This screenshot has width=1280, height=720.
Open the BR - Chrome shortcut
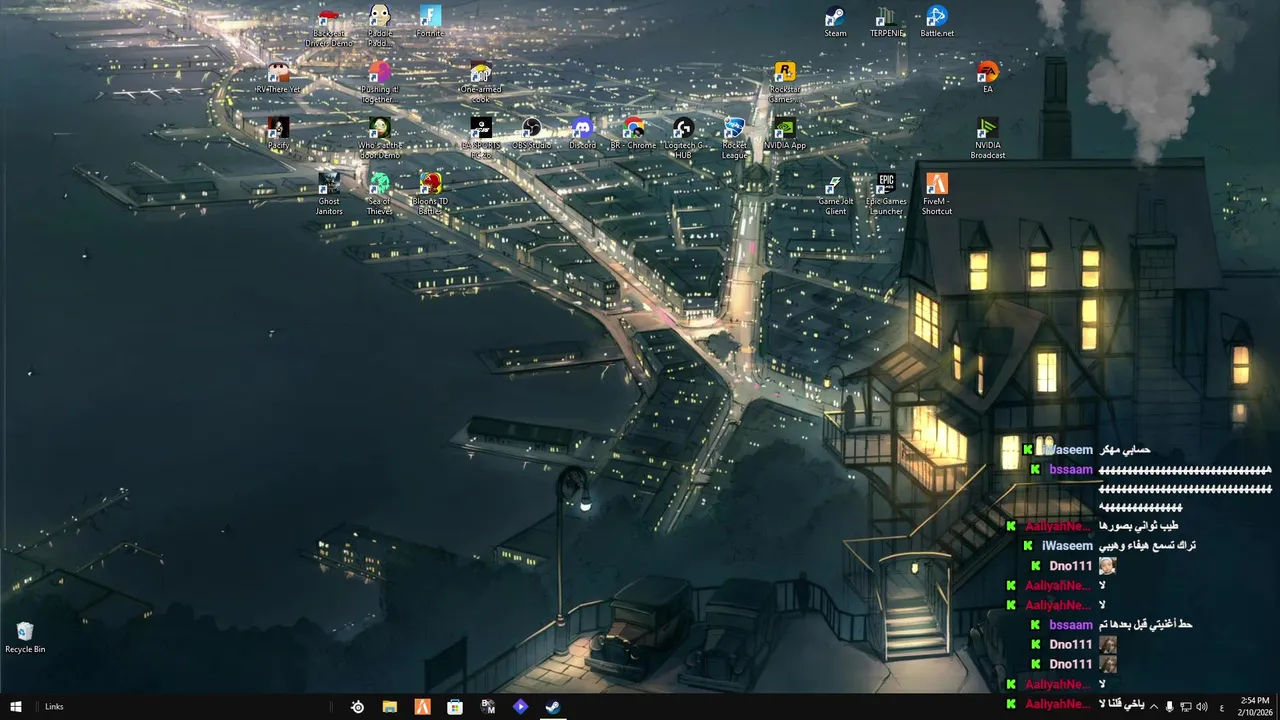[633, 134]
